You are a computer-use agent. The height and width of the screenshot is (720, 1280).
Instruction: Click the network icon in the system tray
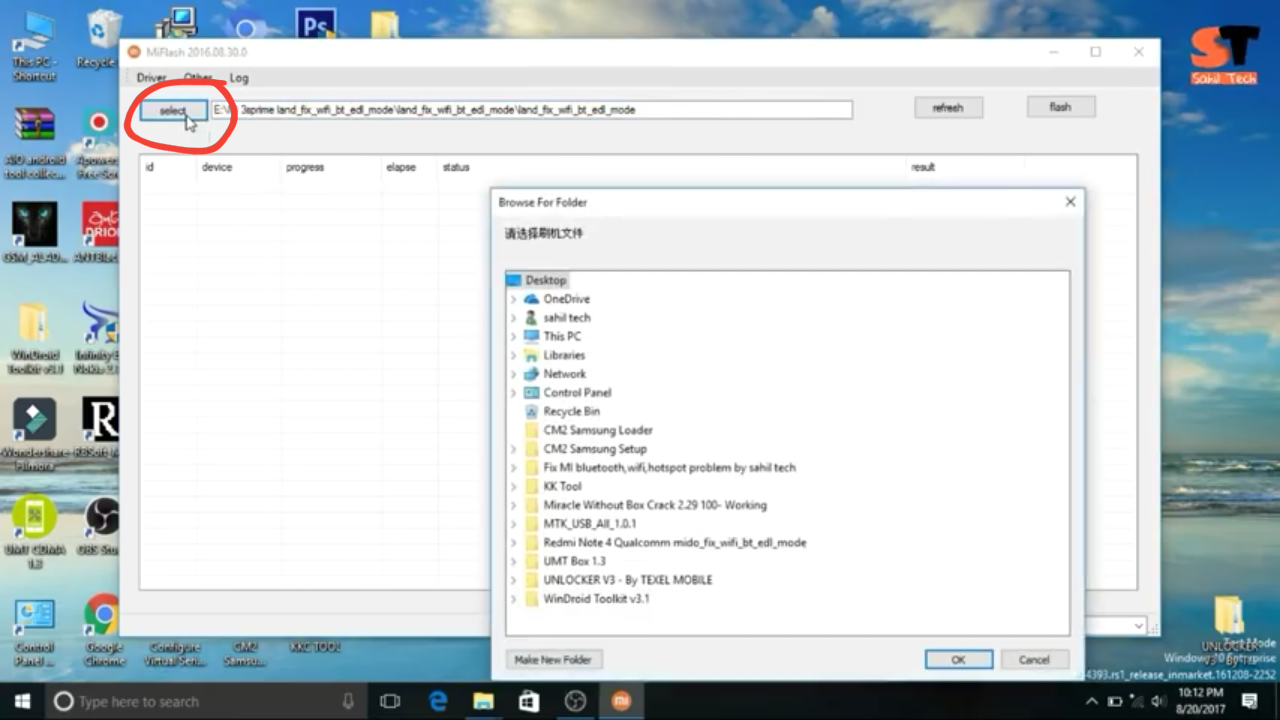point(1138,702)
